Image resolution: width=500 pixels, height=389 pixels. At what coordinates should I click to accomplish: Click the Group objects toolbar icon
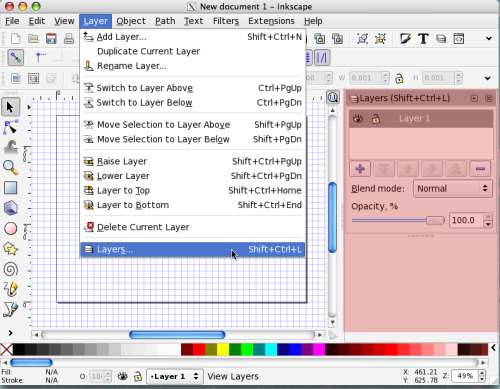click(x=362, y=39)
